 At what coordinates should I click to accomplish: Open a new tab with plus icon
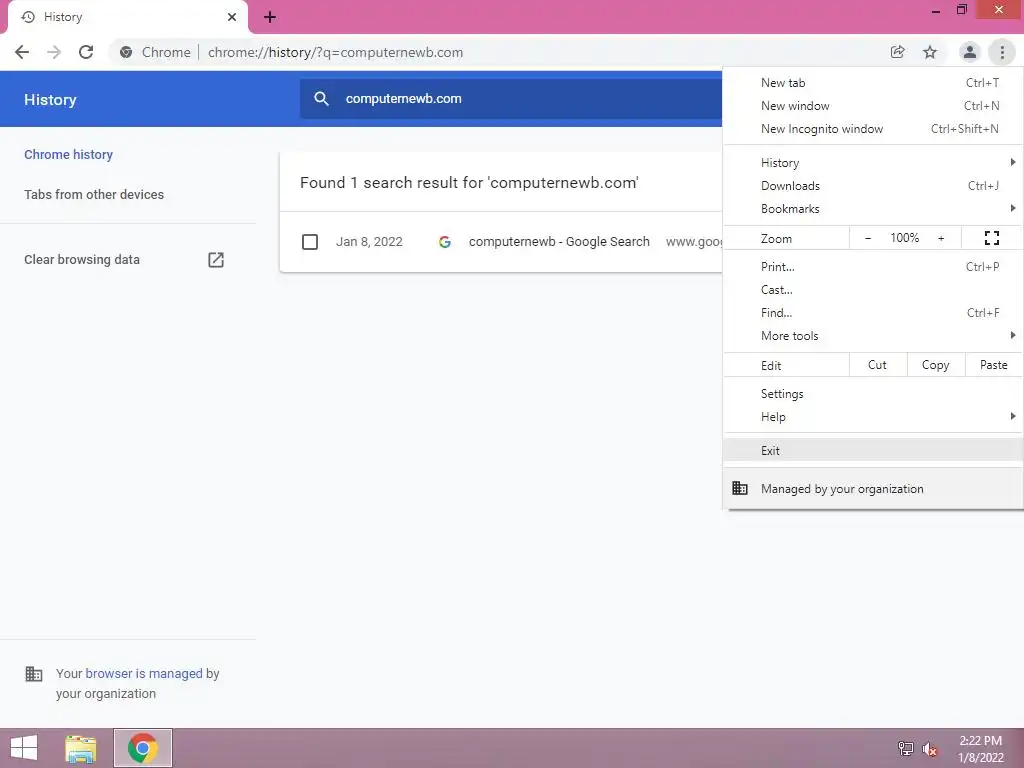coord(270,17)
